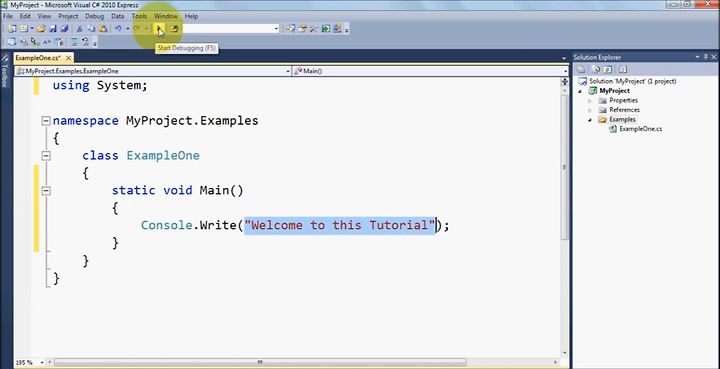Viewport: 720px width, 369px height.
Task: Collapse the Examples folder arrow
Action: pyautogui.click(x=591, y=119)
